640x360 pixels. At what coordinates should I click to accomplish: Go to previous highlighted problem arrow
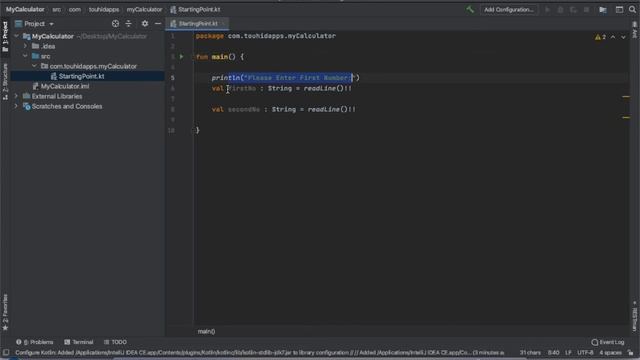613,37
